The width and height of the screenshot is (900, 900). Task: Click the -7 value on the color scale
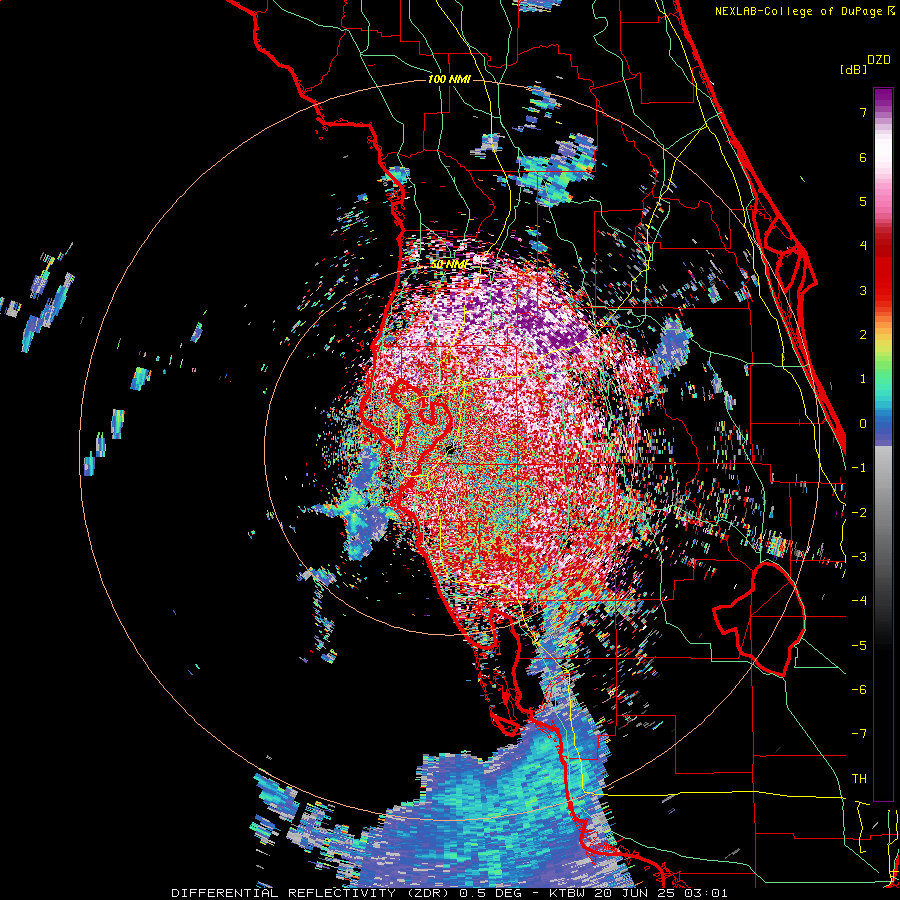(859, 734)
